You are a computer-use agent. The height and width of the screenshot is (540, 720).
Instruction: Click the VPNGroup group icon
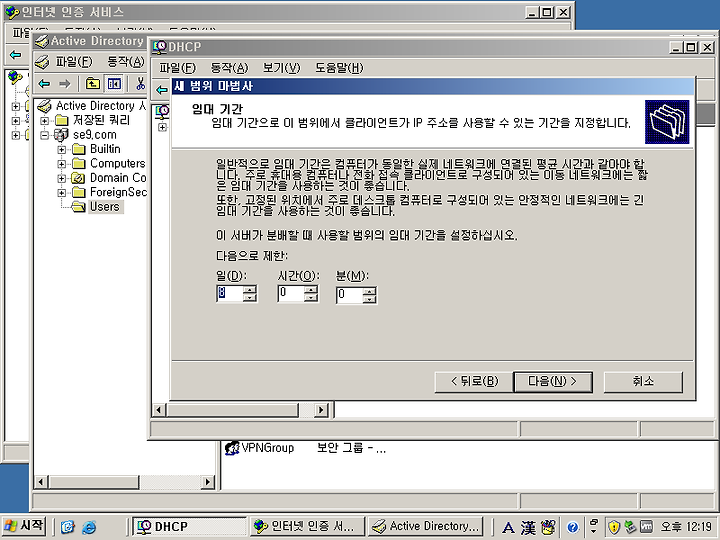(x=232, y=448)
